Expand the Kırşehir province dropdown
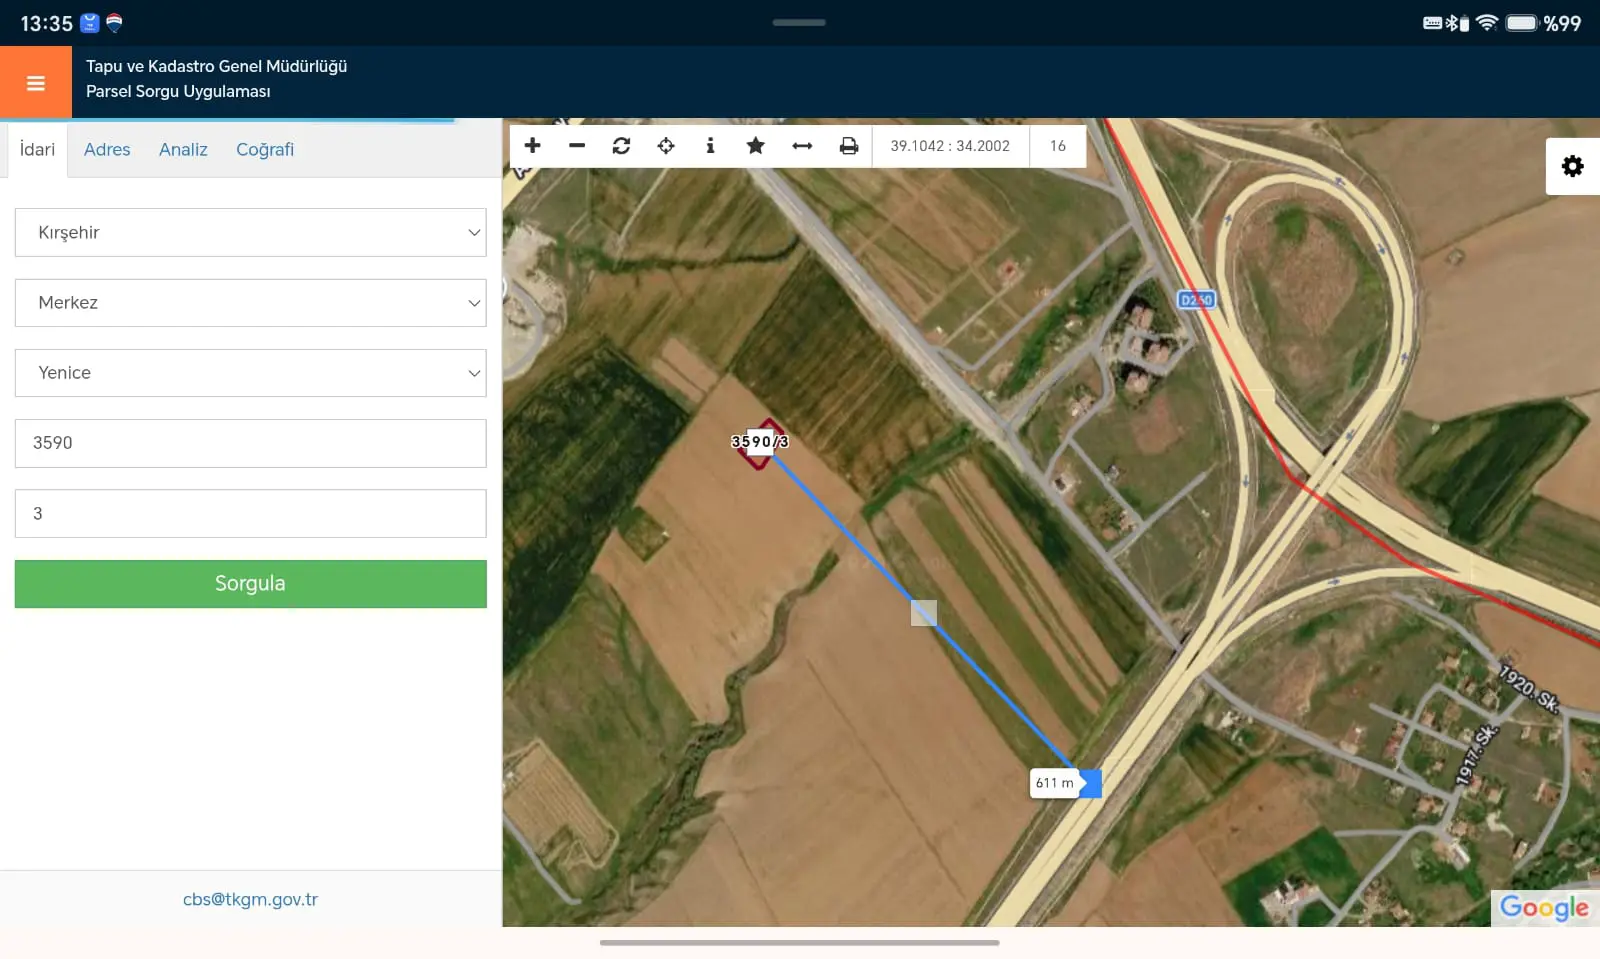The width and height of the screenshot is (1600, 959). 250,232
